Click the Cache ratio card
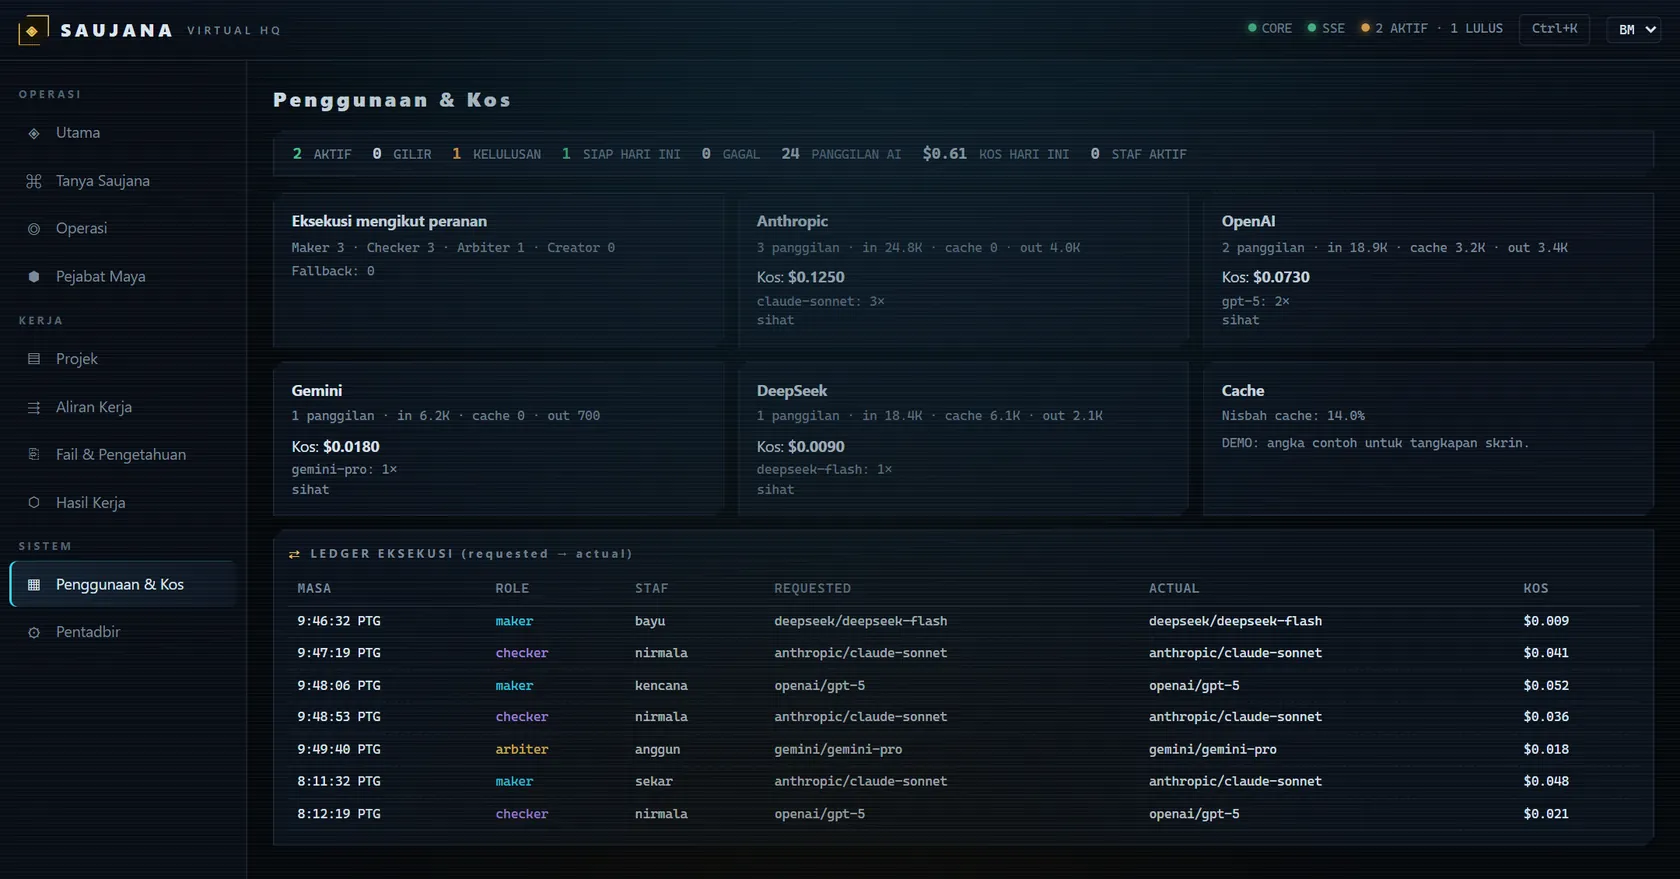Viewport: 1680px width, 879px height. click(1428, 439)
